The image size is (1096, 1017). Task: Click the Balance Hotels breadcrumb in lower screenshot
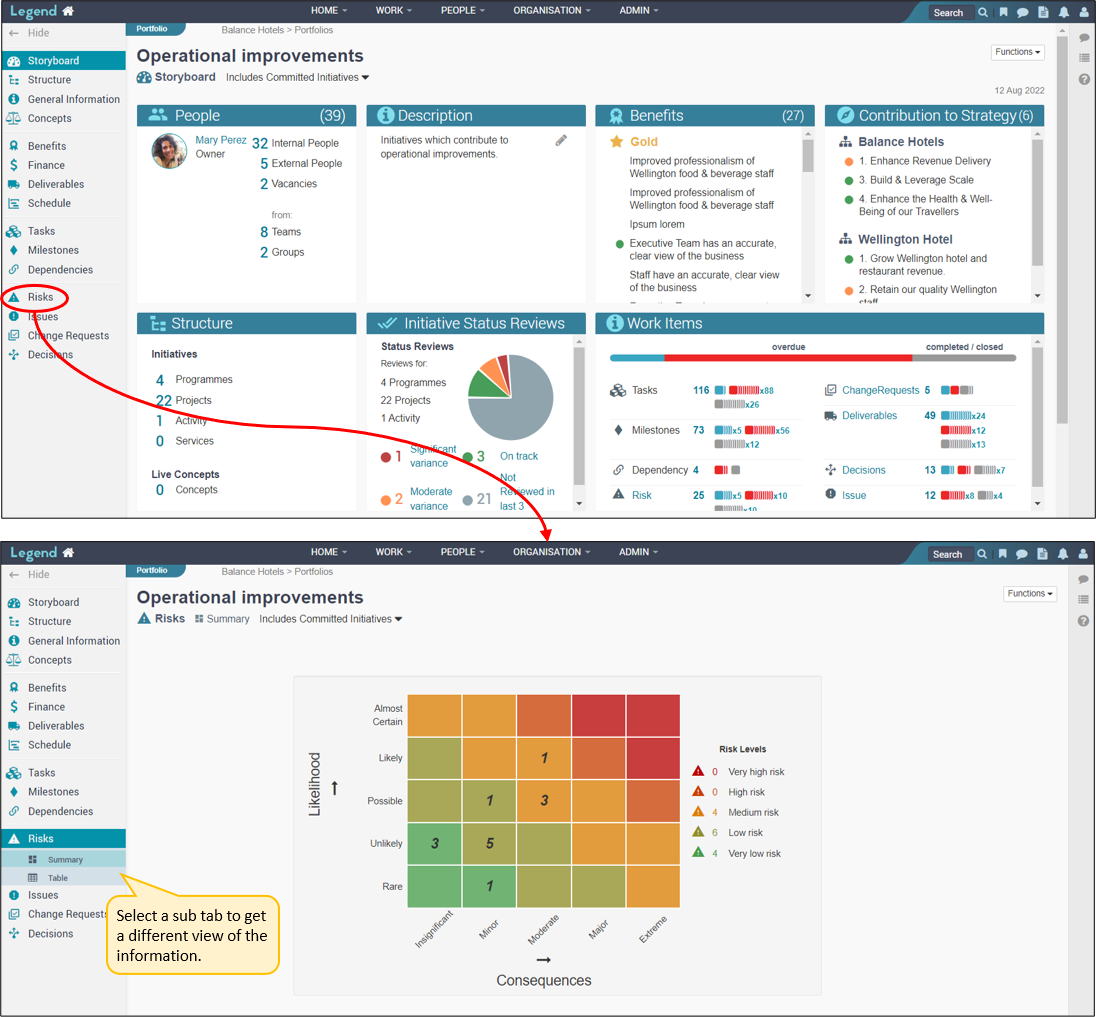click(252, 572)
